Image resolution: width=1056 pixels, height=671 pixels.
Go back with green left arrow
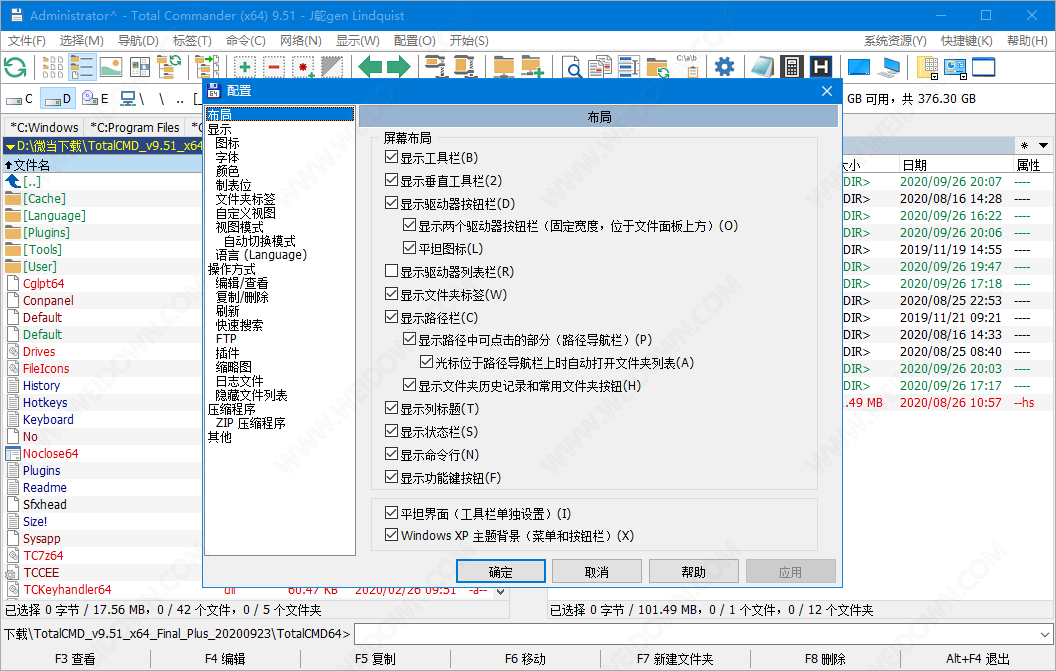pyautogui.click(x=370, y=67)
